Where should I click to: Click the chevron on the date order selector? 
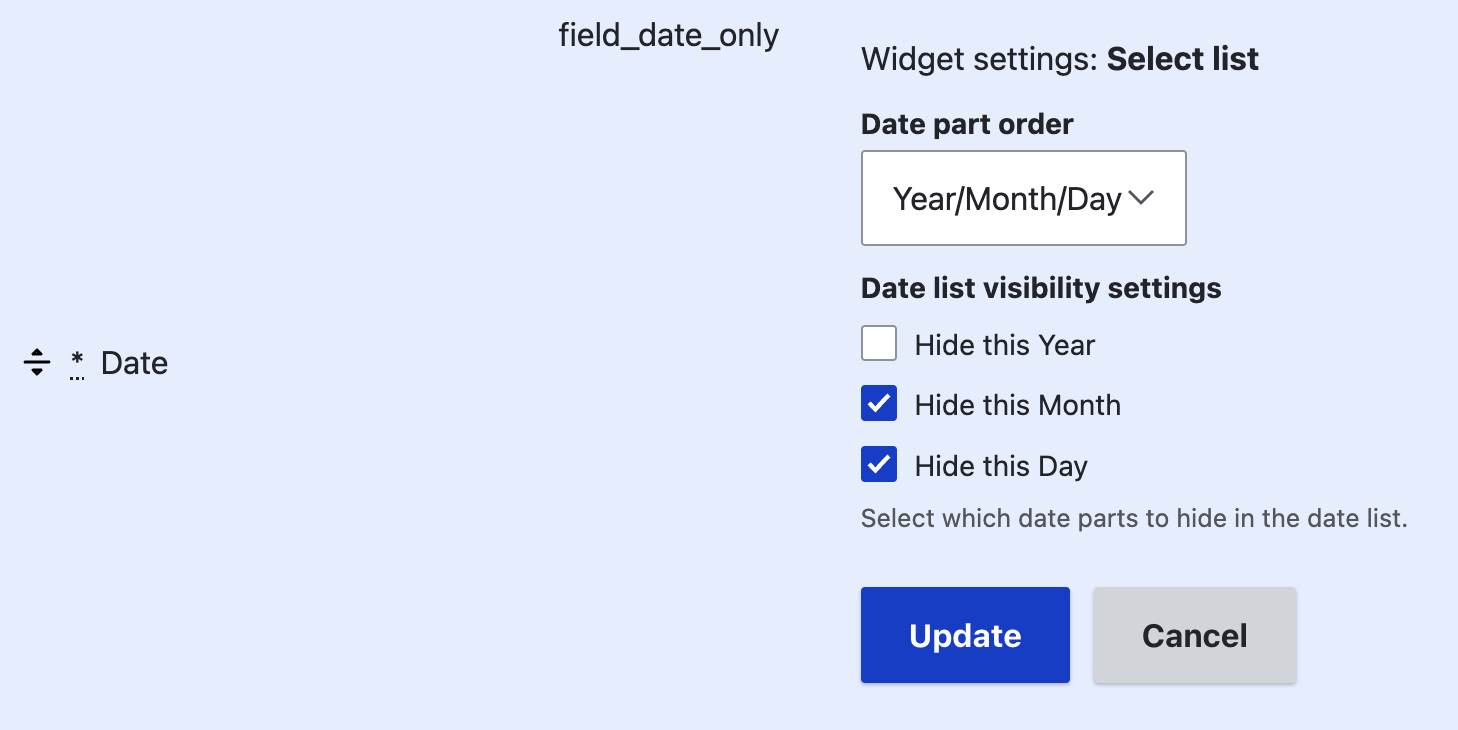(1140, 198)
